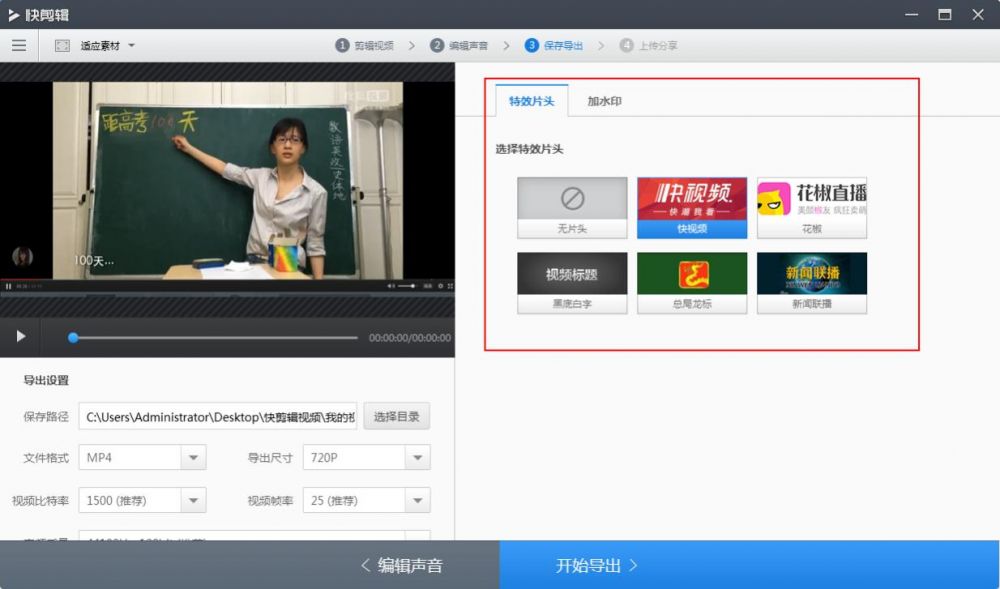1000x589 pixels.
Task: Choose the 花椒 intro thumbnail
Action: (812, 208)
